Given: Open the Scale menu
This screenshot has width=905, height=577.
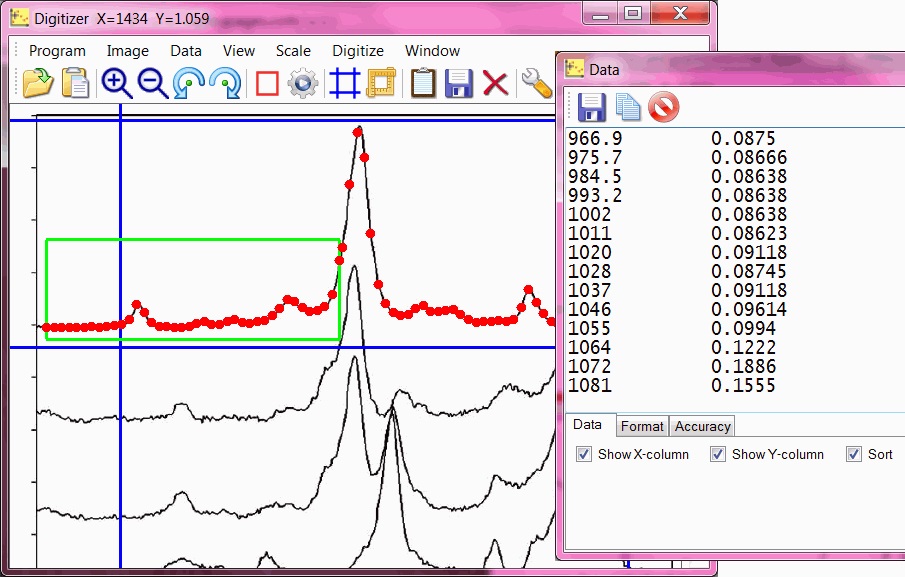Looking at the screenshot, I should click(x=293, y=50).
